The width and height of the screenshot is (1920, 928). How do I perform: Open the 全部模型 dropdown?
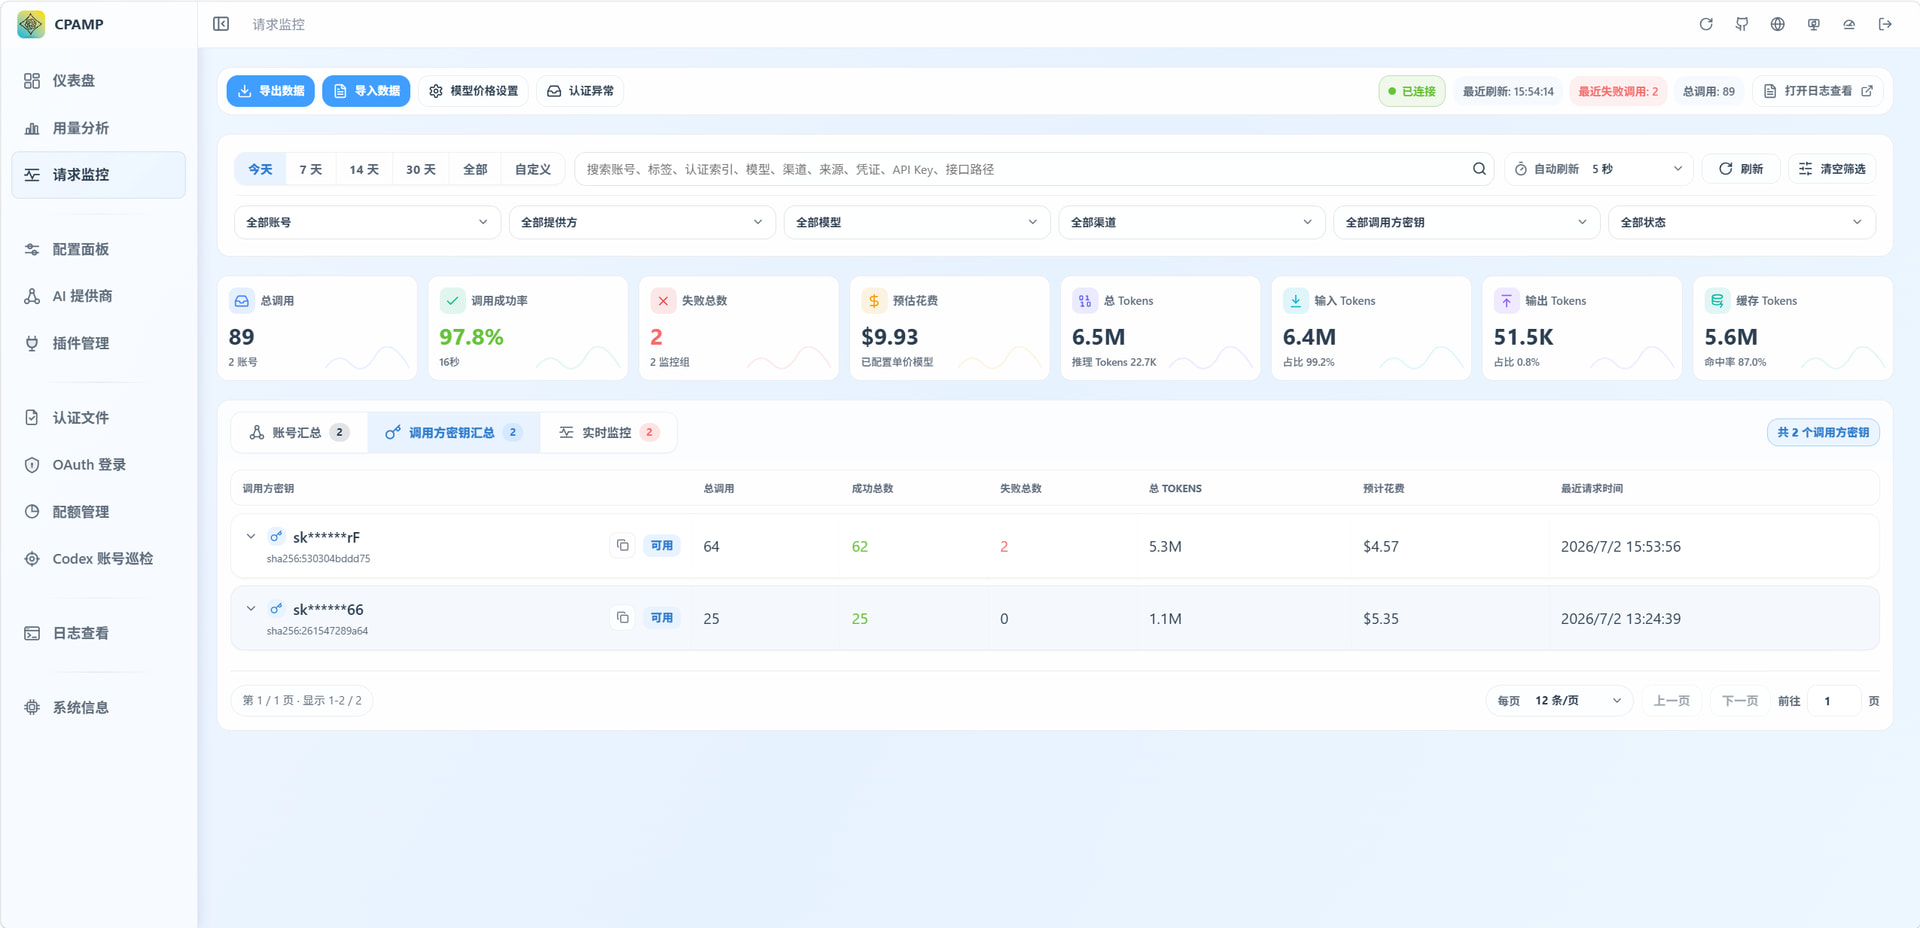pos(917,222)
